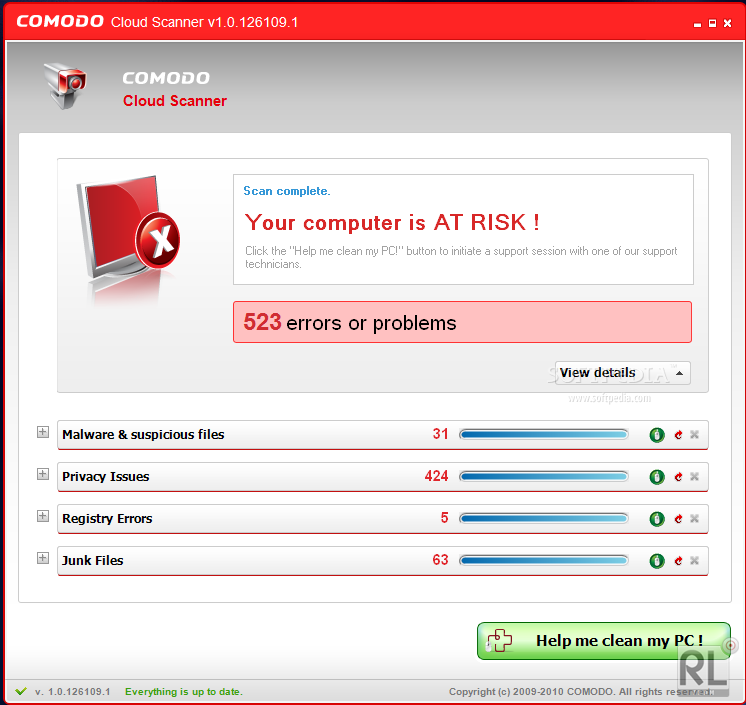Click the 523 errors or problems banner
The width and height of the screenshot is (746, 705).
(462, 322)
